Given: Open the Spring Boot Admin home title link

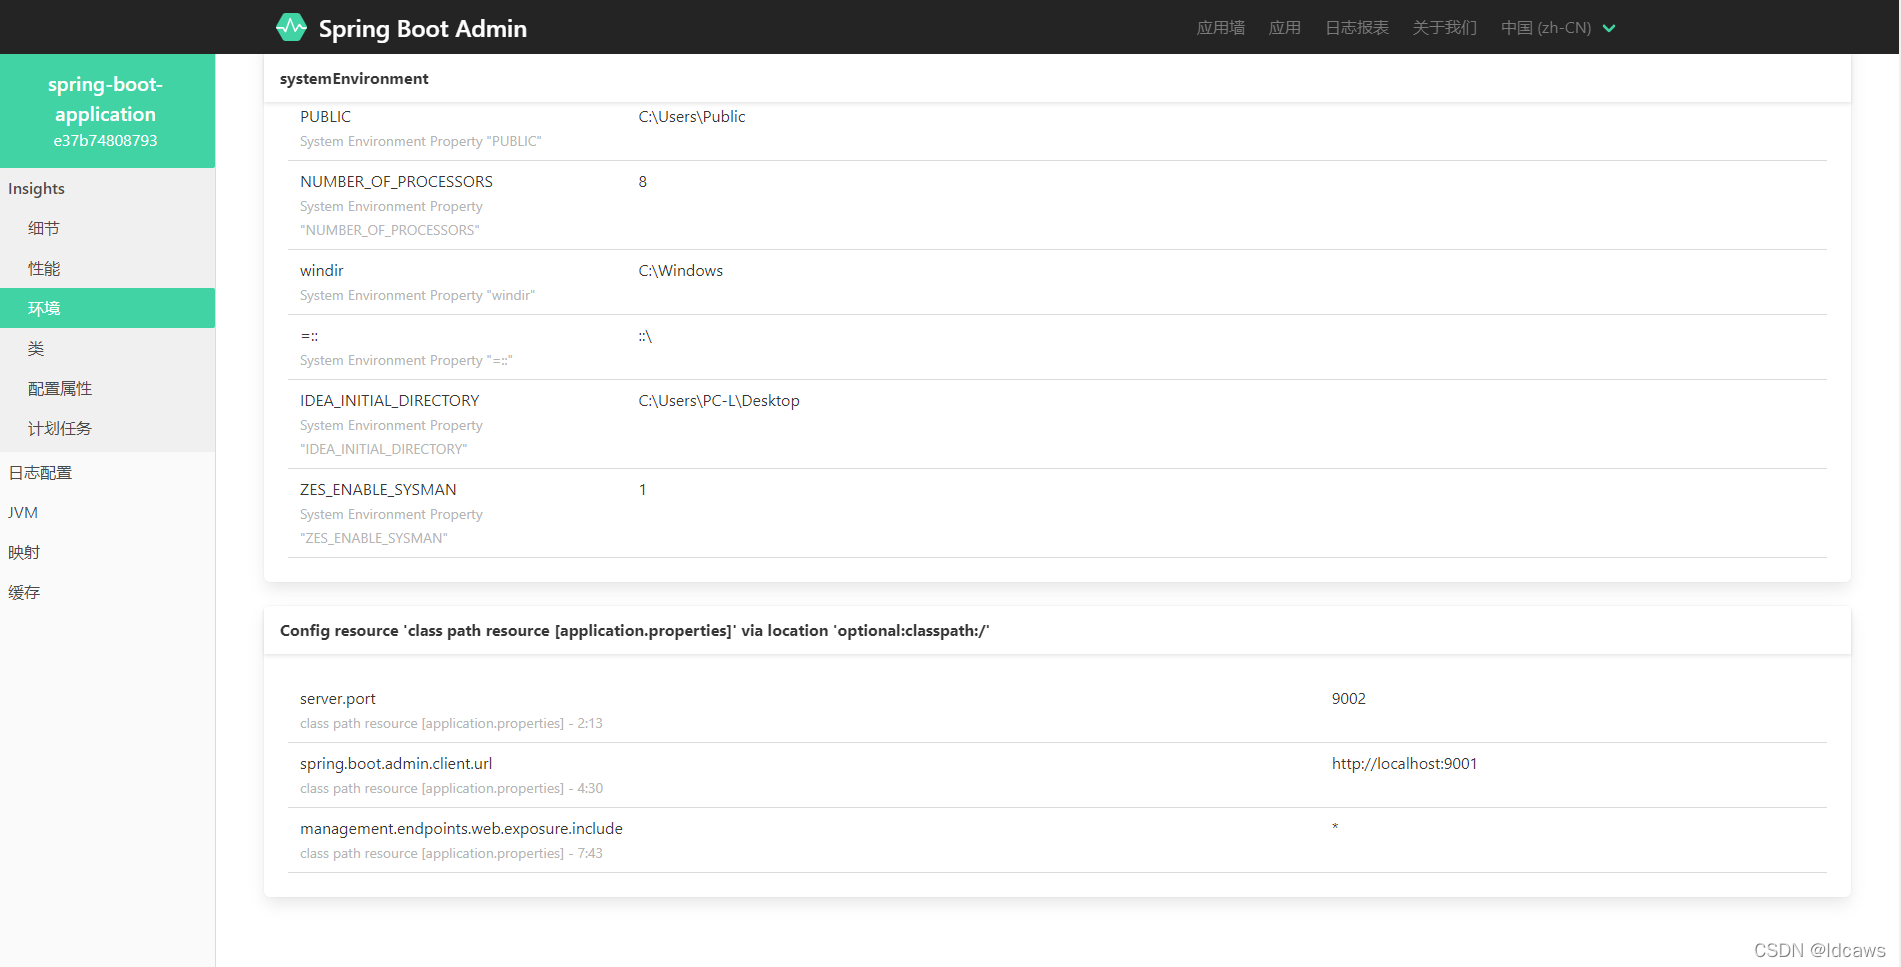Looking at the screenshot, I should 422,28.
